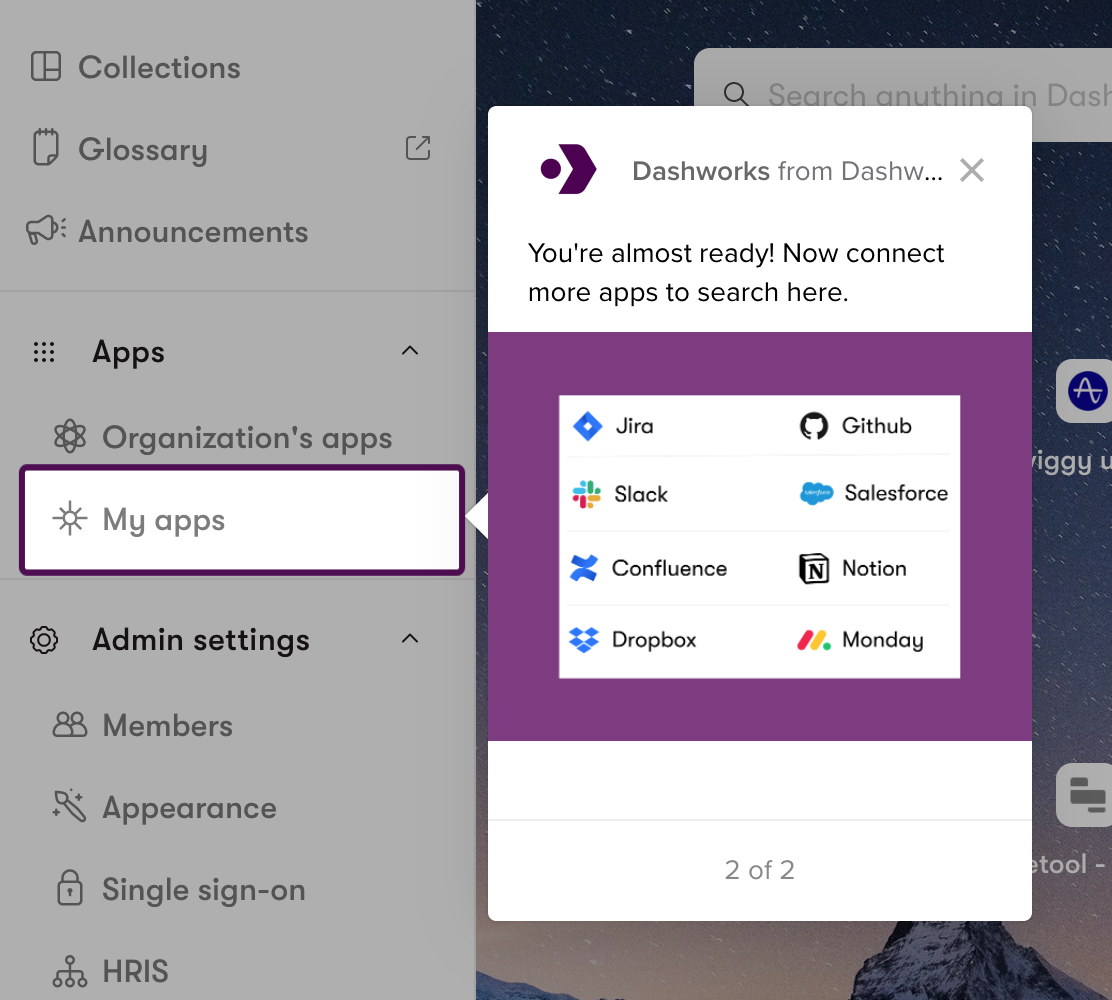Click the Amplitude app shortcut icon
Viewport: 1112px width, 1000px height.
(1085, 391)
